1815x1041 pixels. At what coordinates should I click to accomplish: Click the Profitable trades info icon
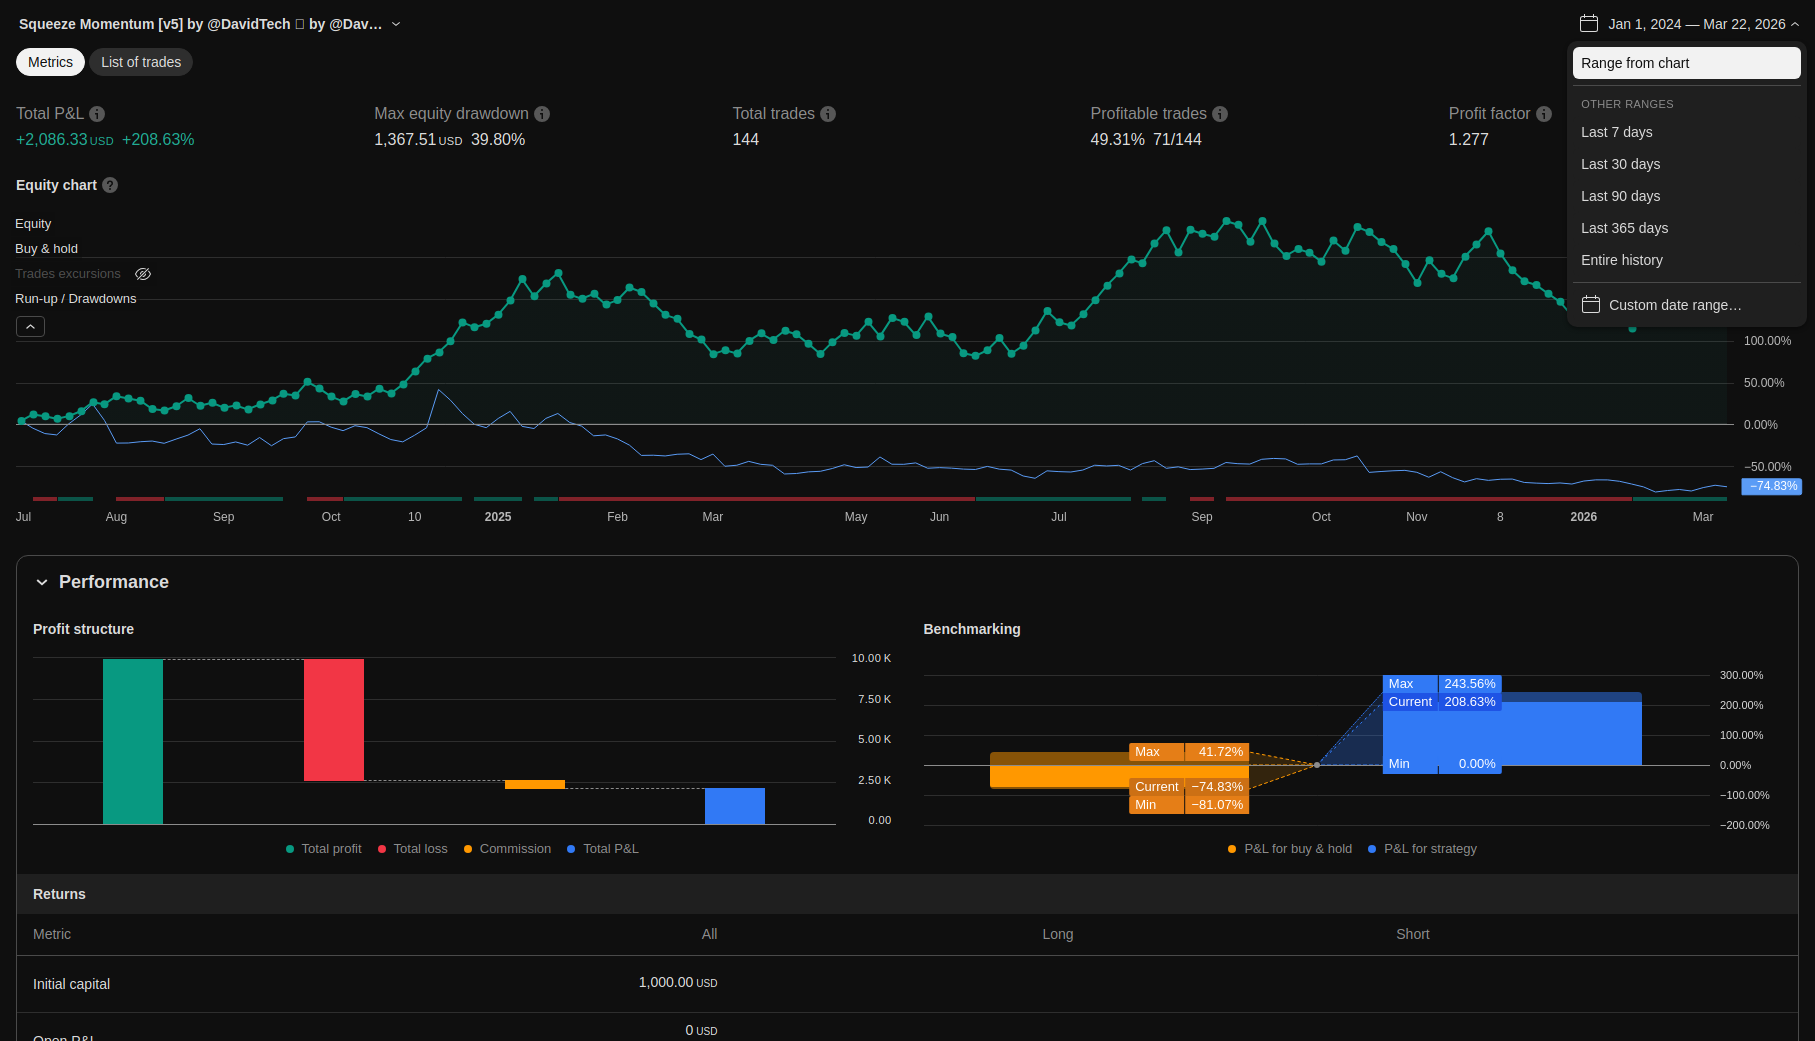[1220, 114]
